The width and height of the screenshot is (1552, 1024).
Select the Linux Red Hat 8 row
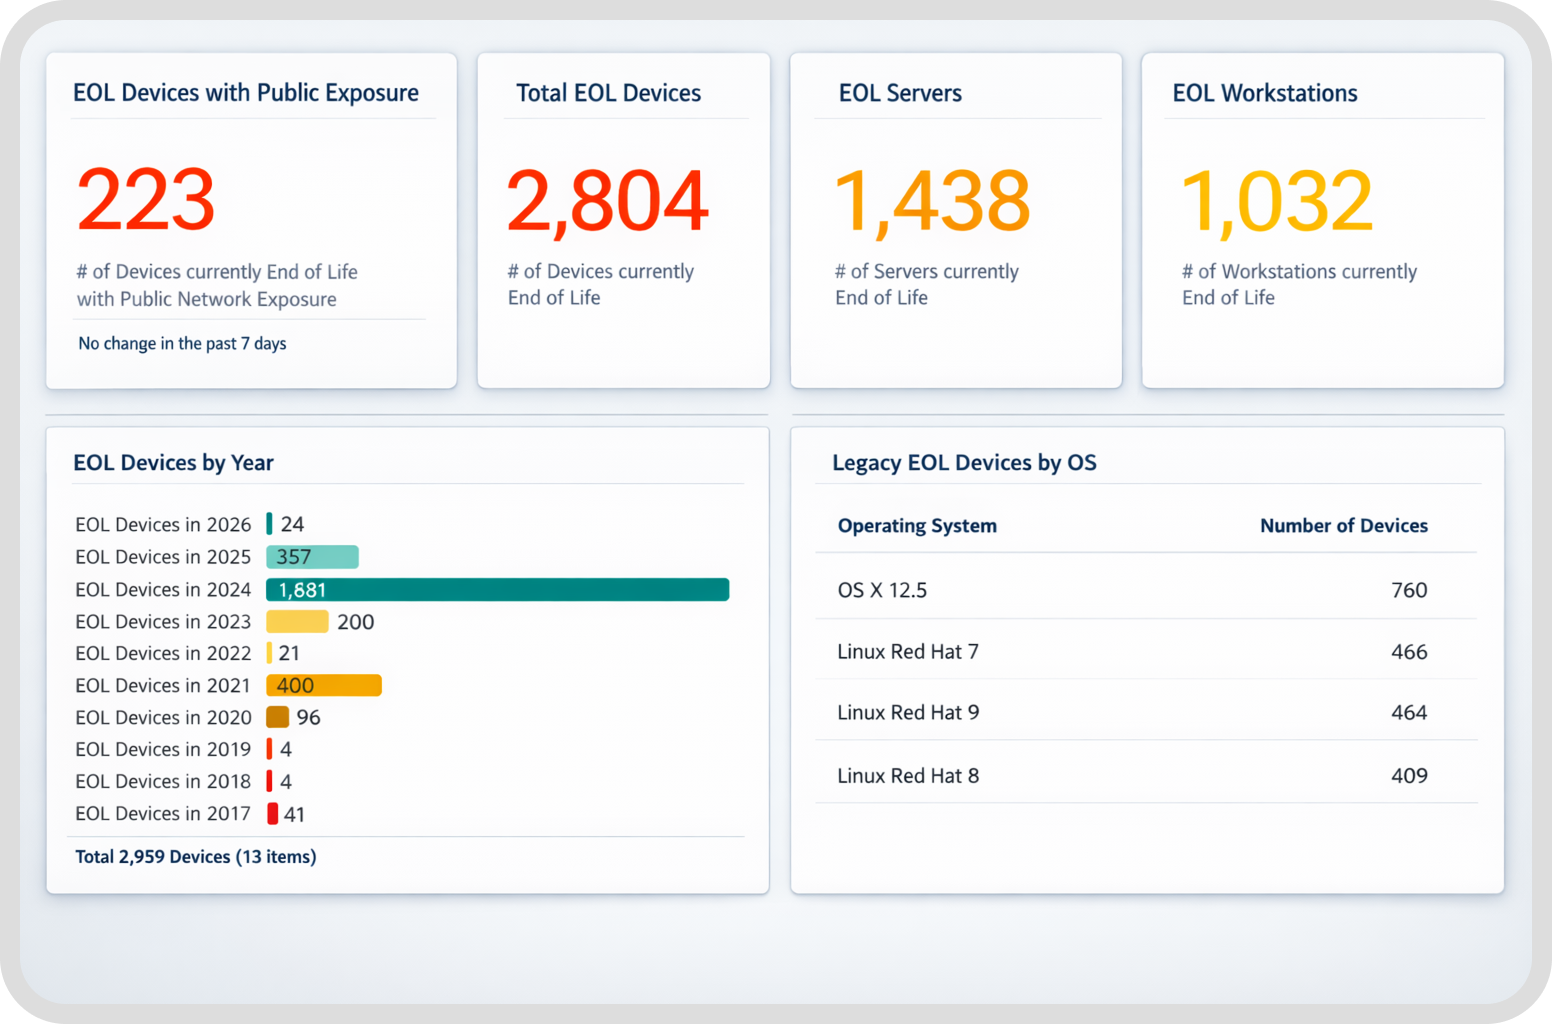pyautogui.click(x=1146, y=776)
